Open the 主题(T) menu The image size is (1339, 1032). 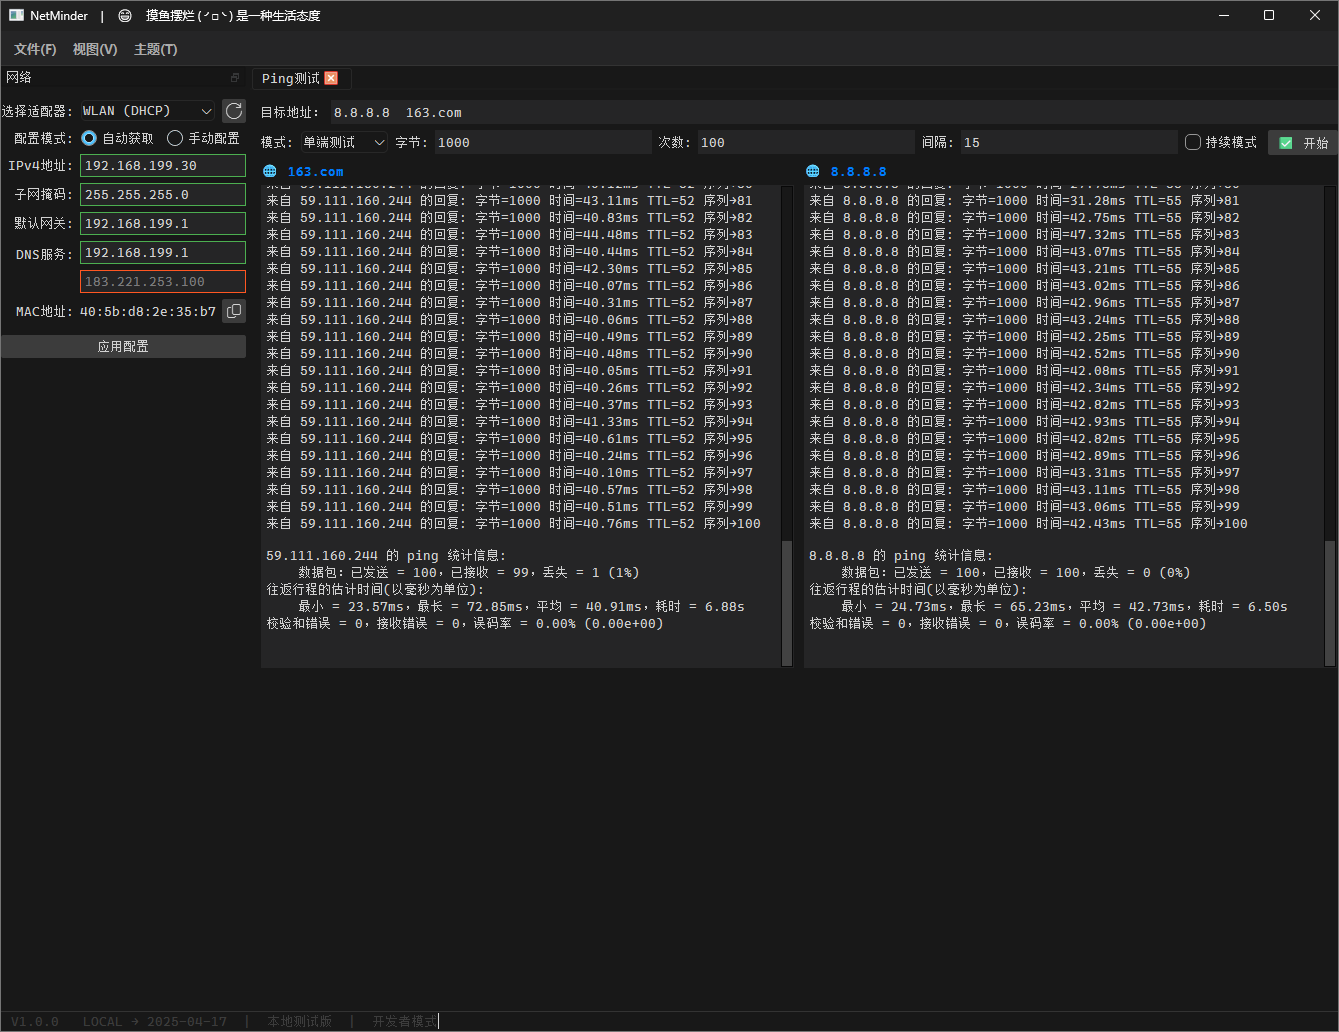pos(156,49)
